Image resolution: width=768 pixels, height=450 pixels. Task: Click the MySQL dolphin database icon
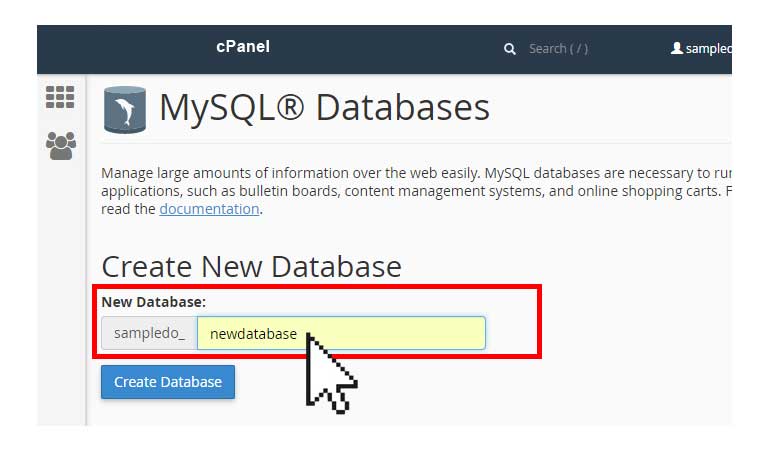[125, 110]
